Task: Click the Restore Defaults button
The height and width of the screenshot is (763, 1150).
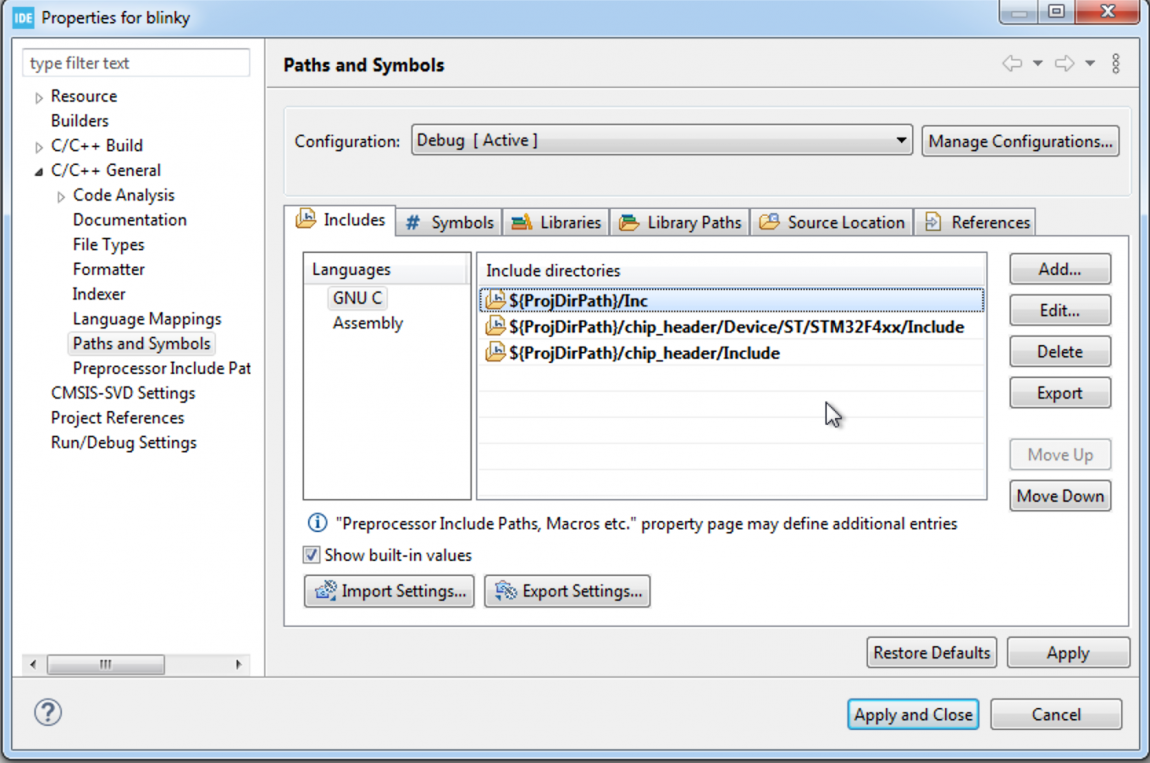Action: point(931,652)
